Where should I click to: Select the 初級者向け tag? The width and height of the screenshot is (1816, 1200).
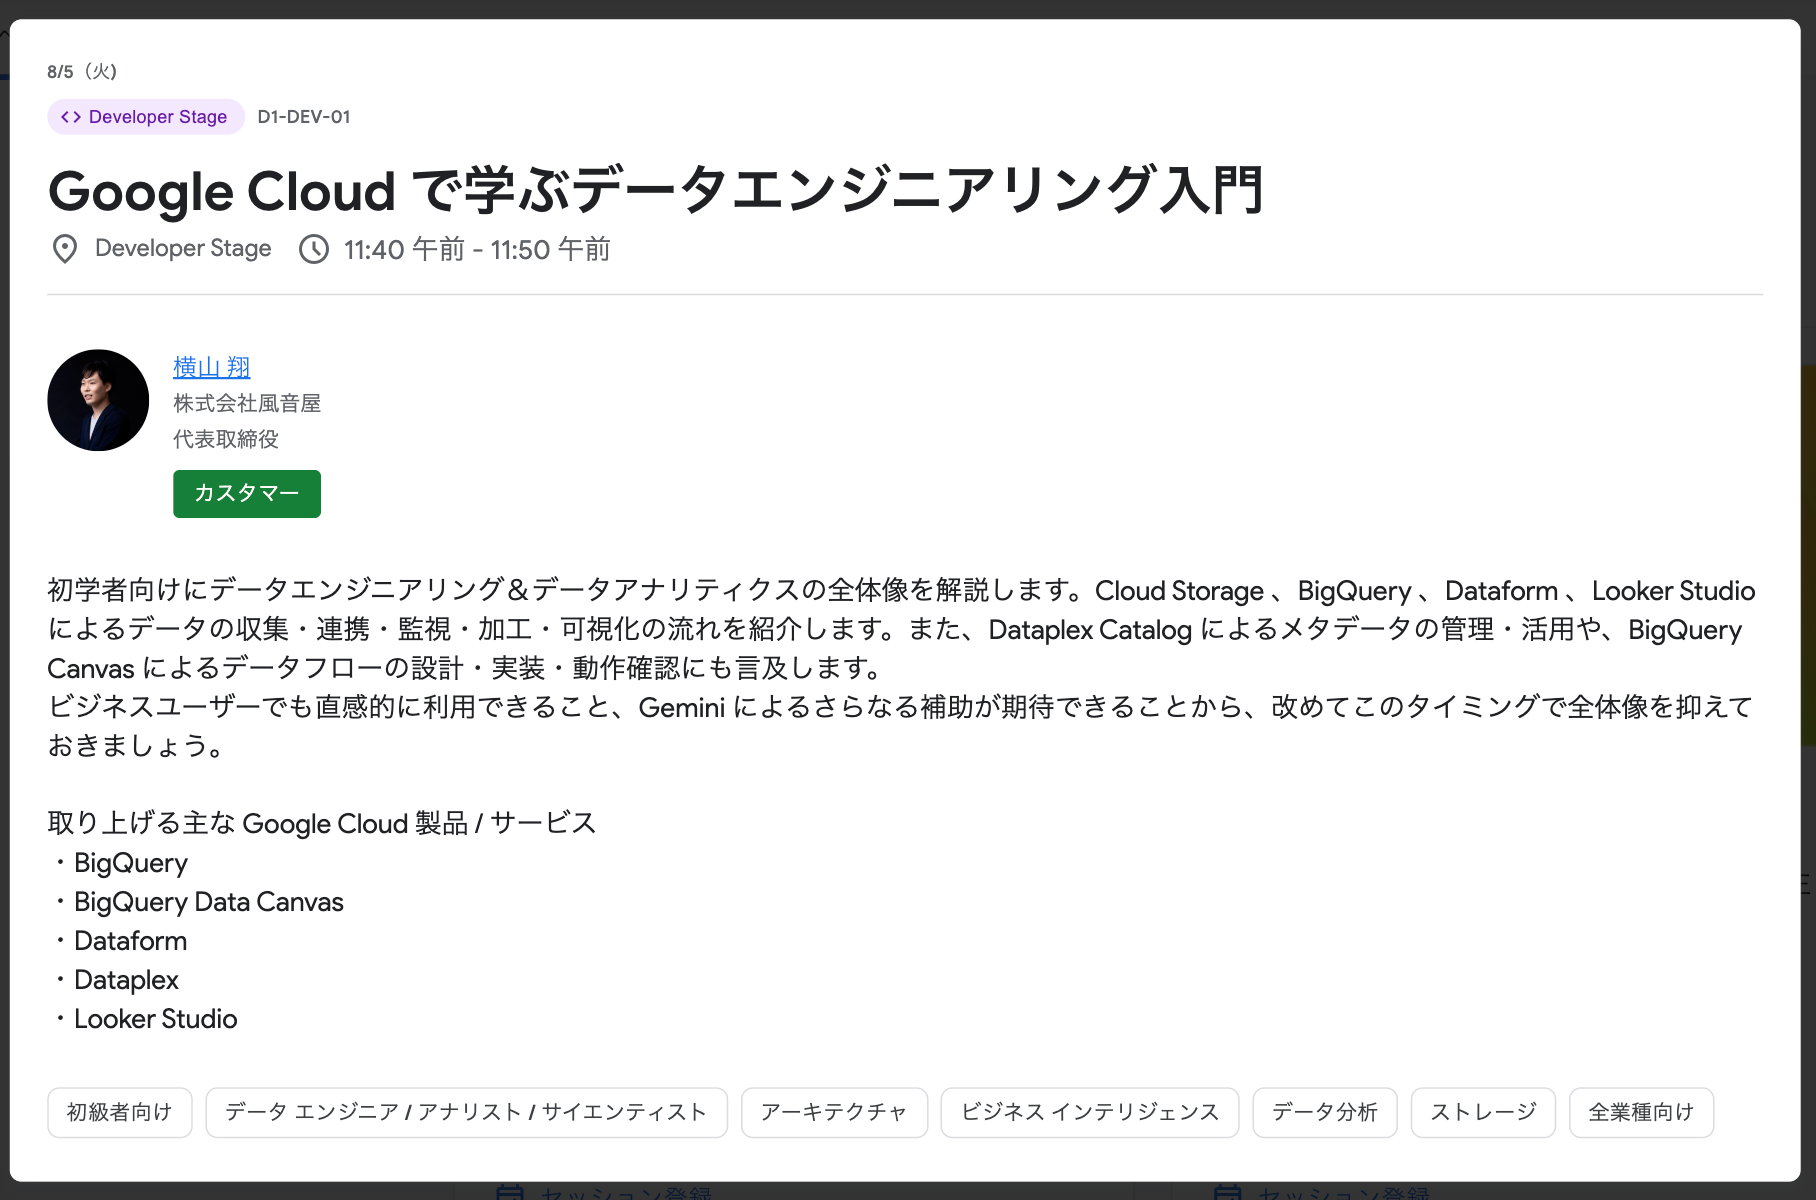click(x=120, y=1112)
